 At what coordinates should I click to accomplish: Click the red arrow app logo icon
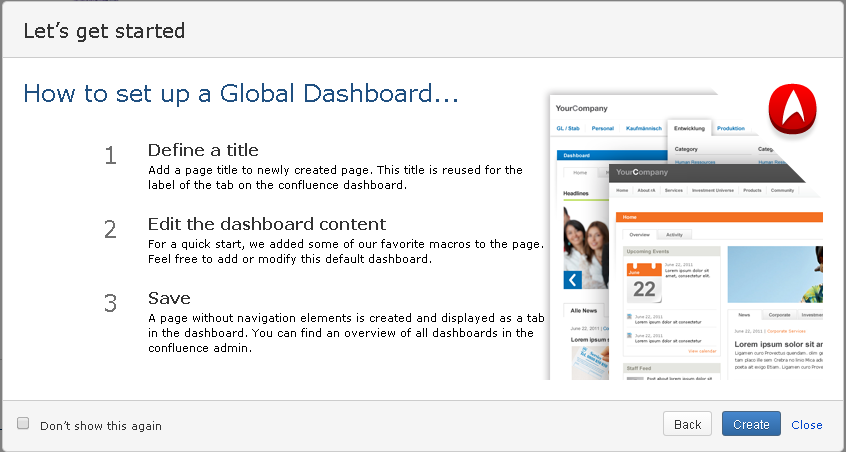pyautogui.click(x=792, y=109)
